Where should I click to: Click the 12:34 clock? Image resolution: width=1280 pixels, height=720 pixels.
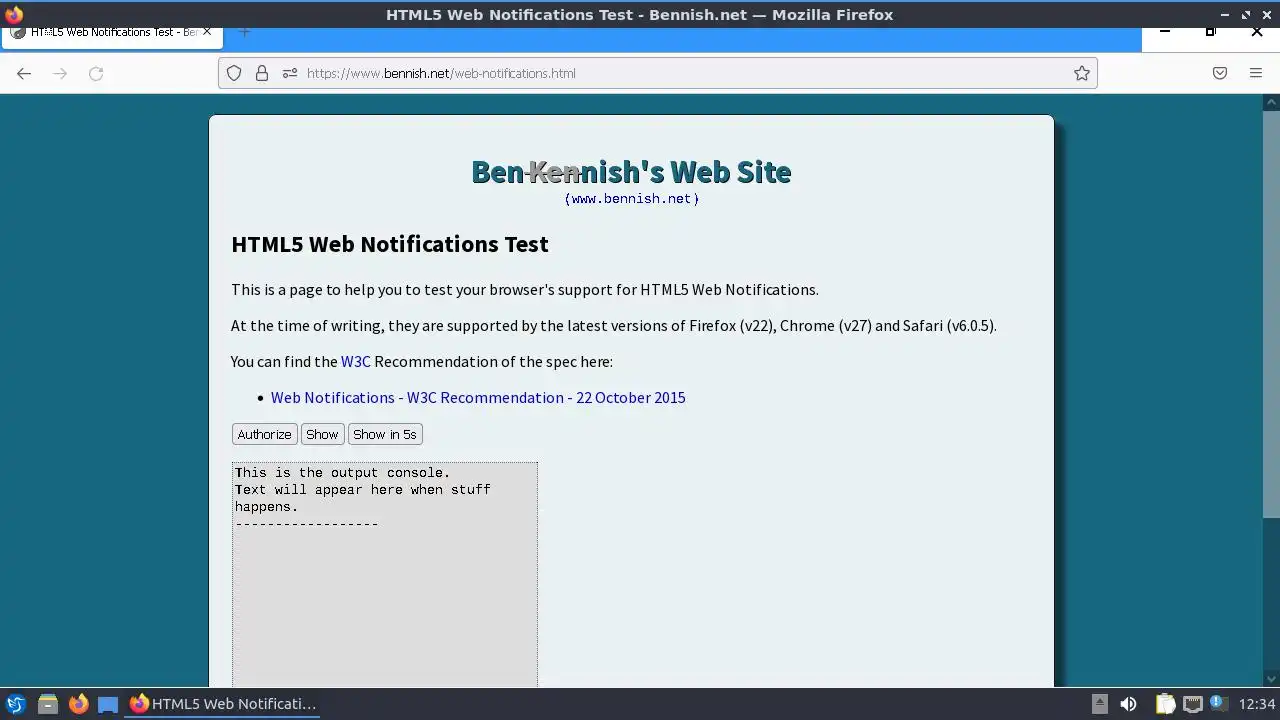point(1257,704)
